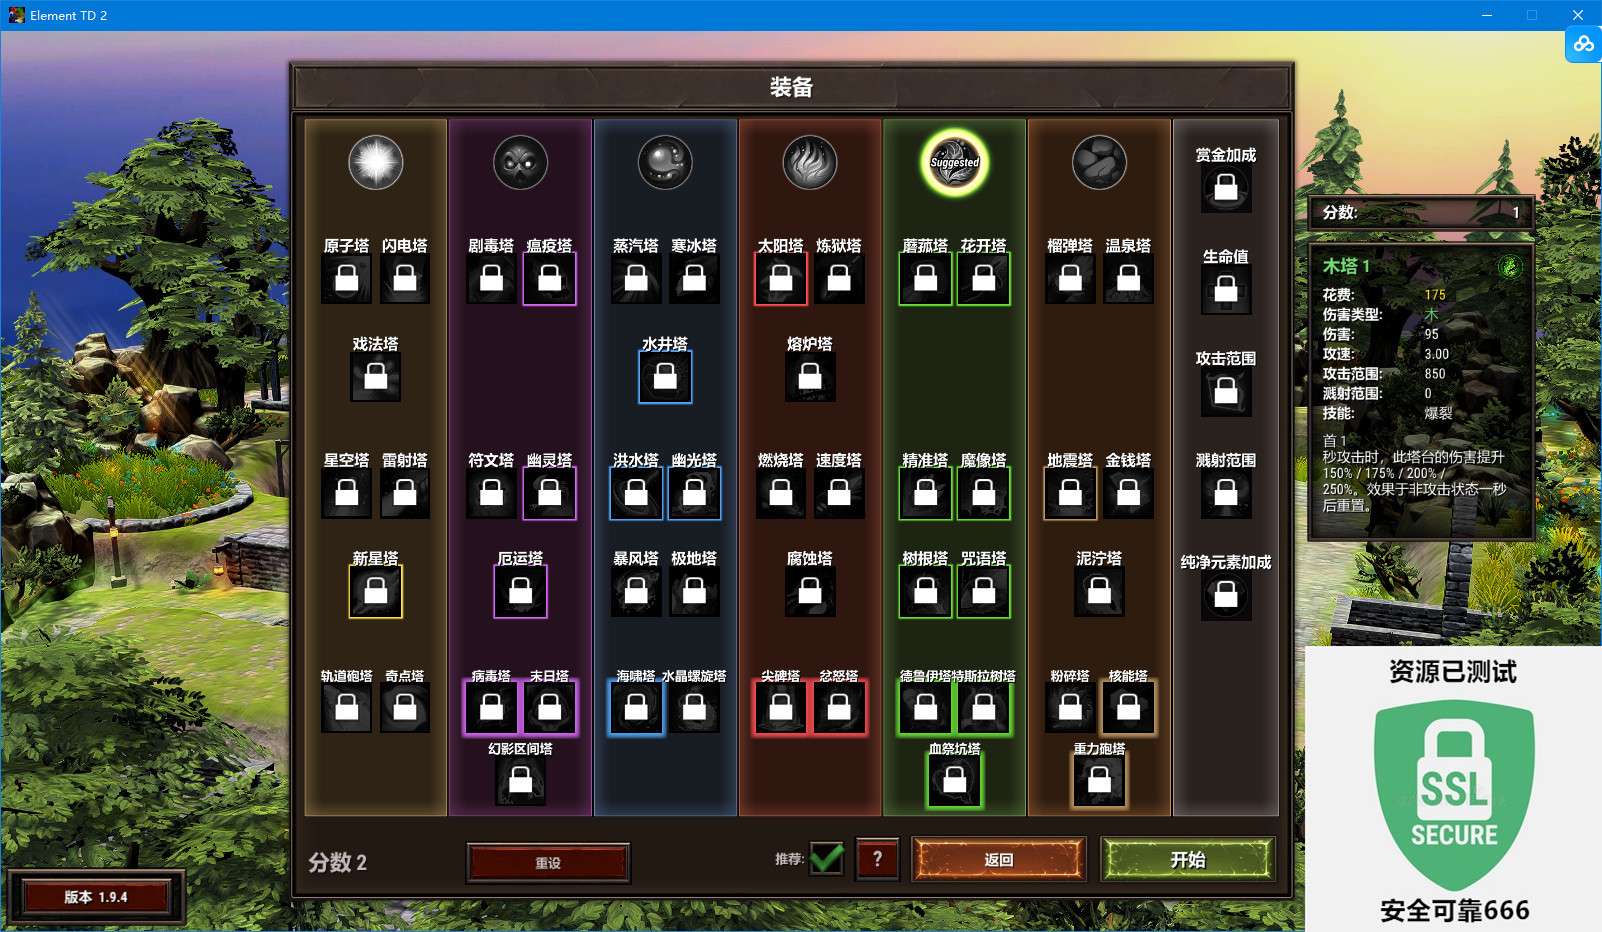Toggle the 推荐 green checkmark checkbox
The height and width of the screenshot is (932, 1602).
pyautogui.click(x=827, y=858)
